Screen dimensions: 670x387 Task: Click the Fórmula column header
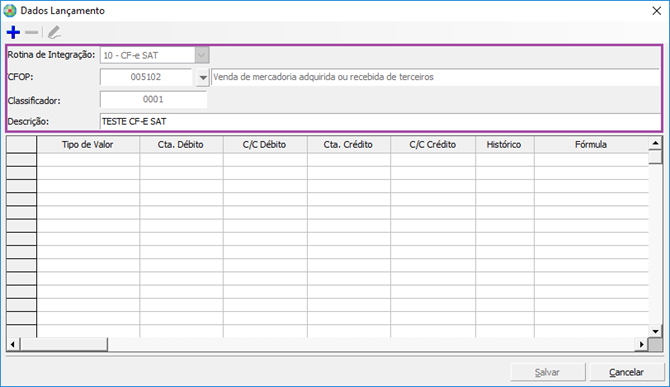point(591,144)
